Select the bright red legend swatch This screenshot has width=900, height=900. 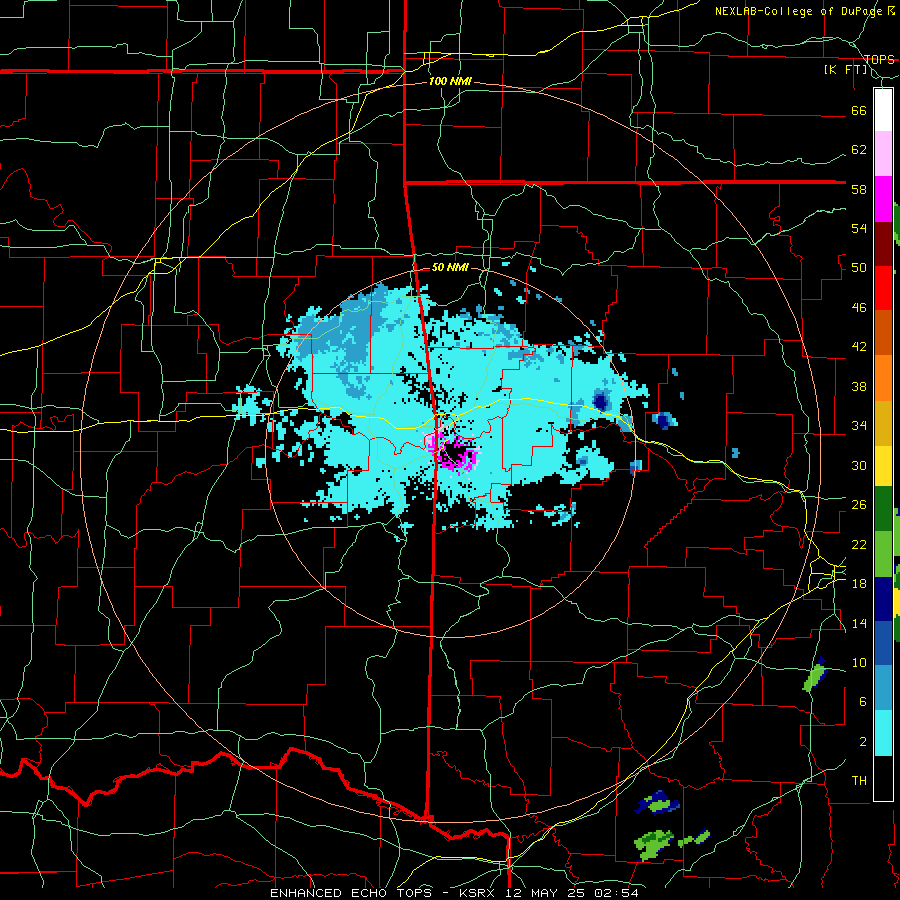point(883,288)
